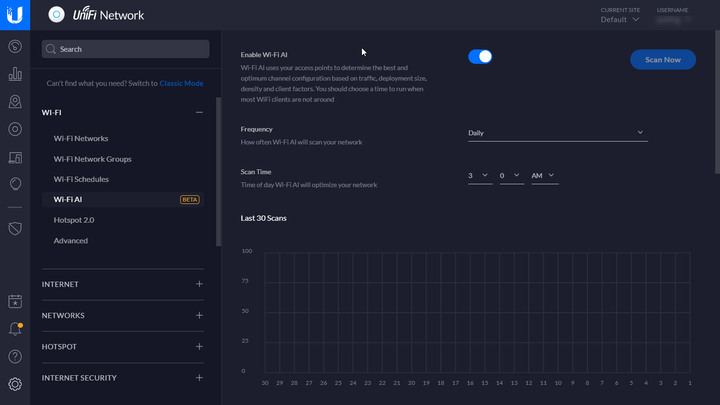Expand the HOTSPOT section
Screen dimensions: 720x405
[199, 347]
